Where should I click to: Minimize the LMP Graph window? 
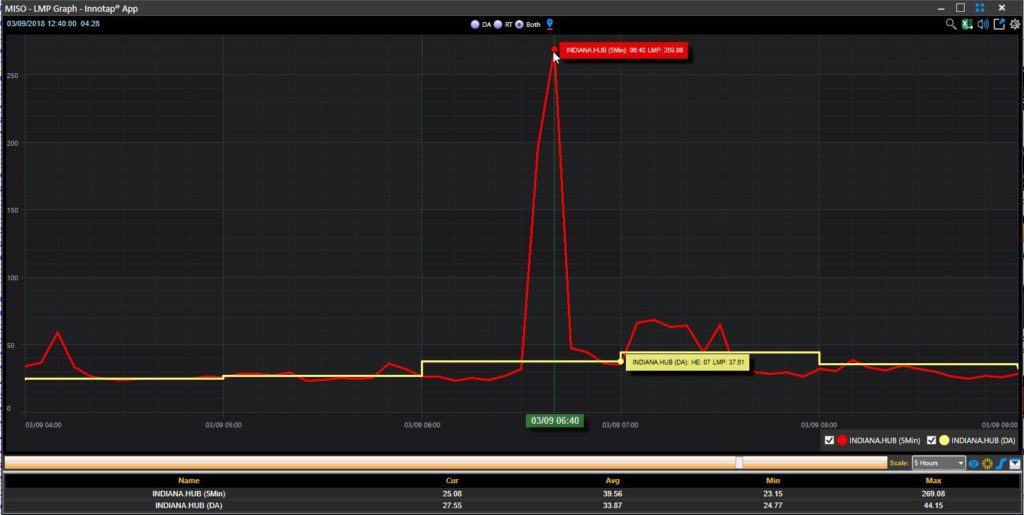[941, 8]
